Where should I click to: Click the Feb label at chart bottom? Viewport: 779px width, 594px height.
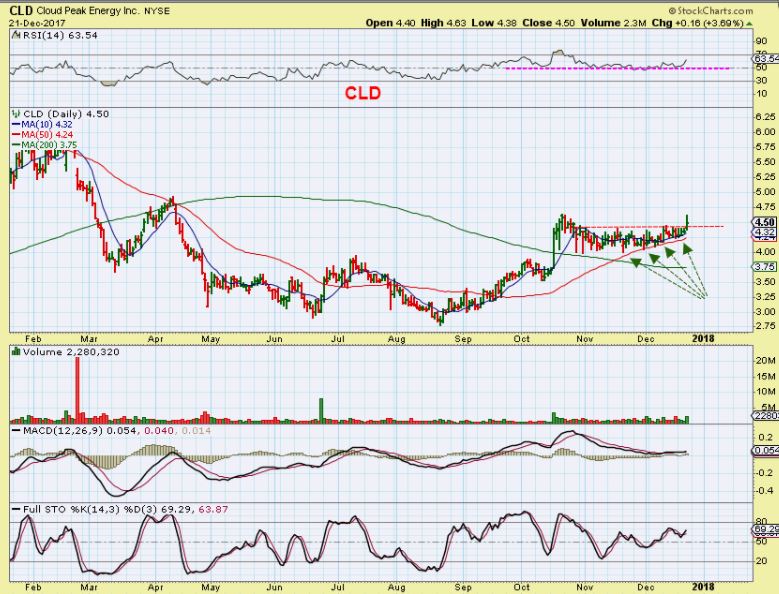coord(33,587)
